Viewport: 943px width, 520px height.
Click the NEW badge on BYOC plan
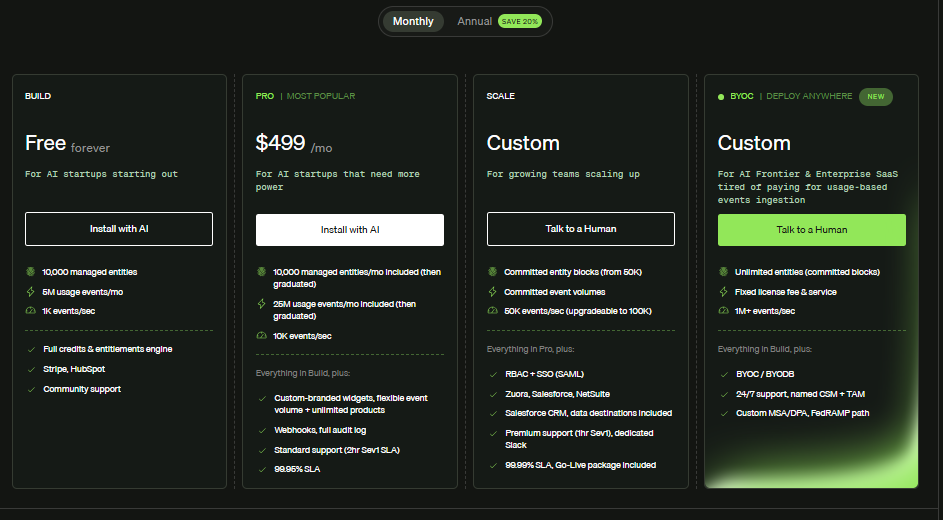click(x=876, y=96)
